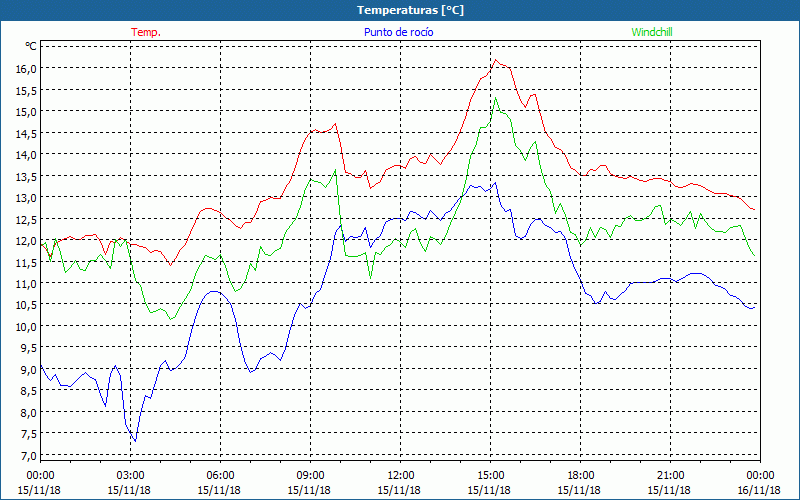800x500 pixels.
Task: Click the '14,0' y-axis value
Action: pos(27,155)
